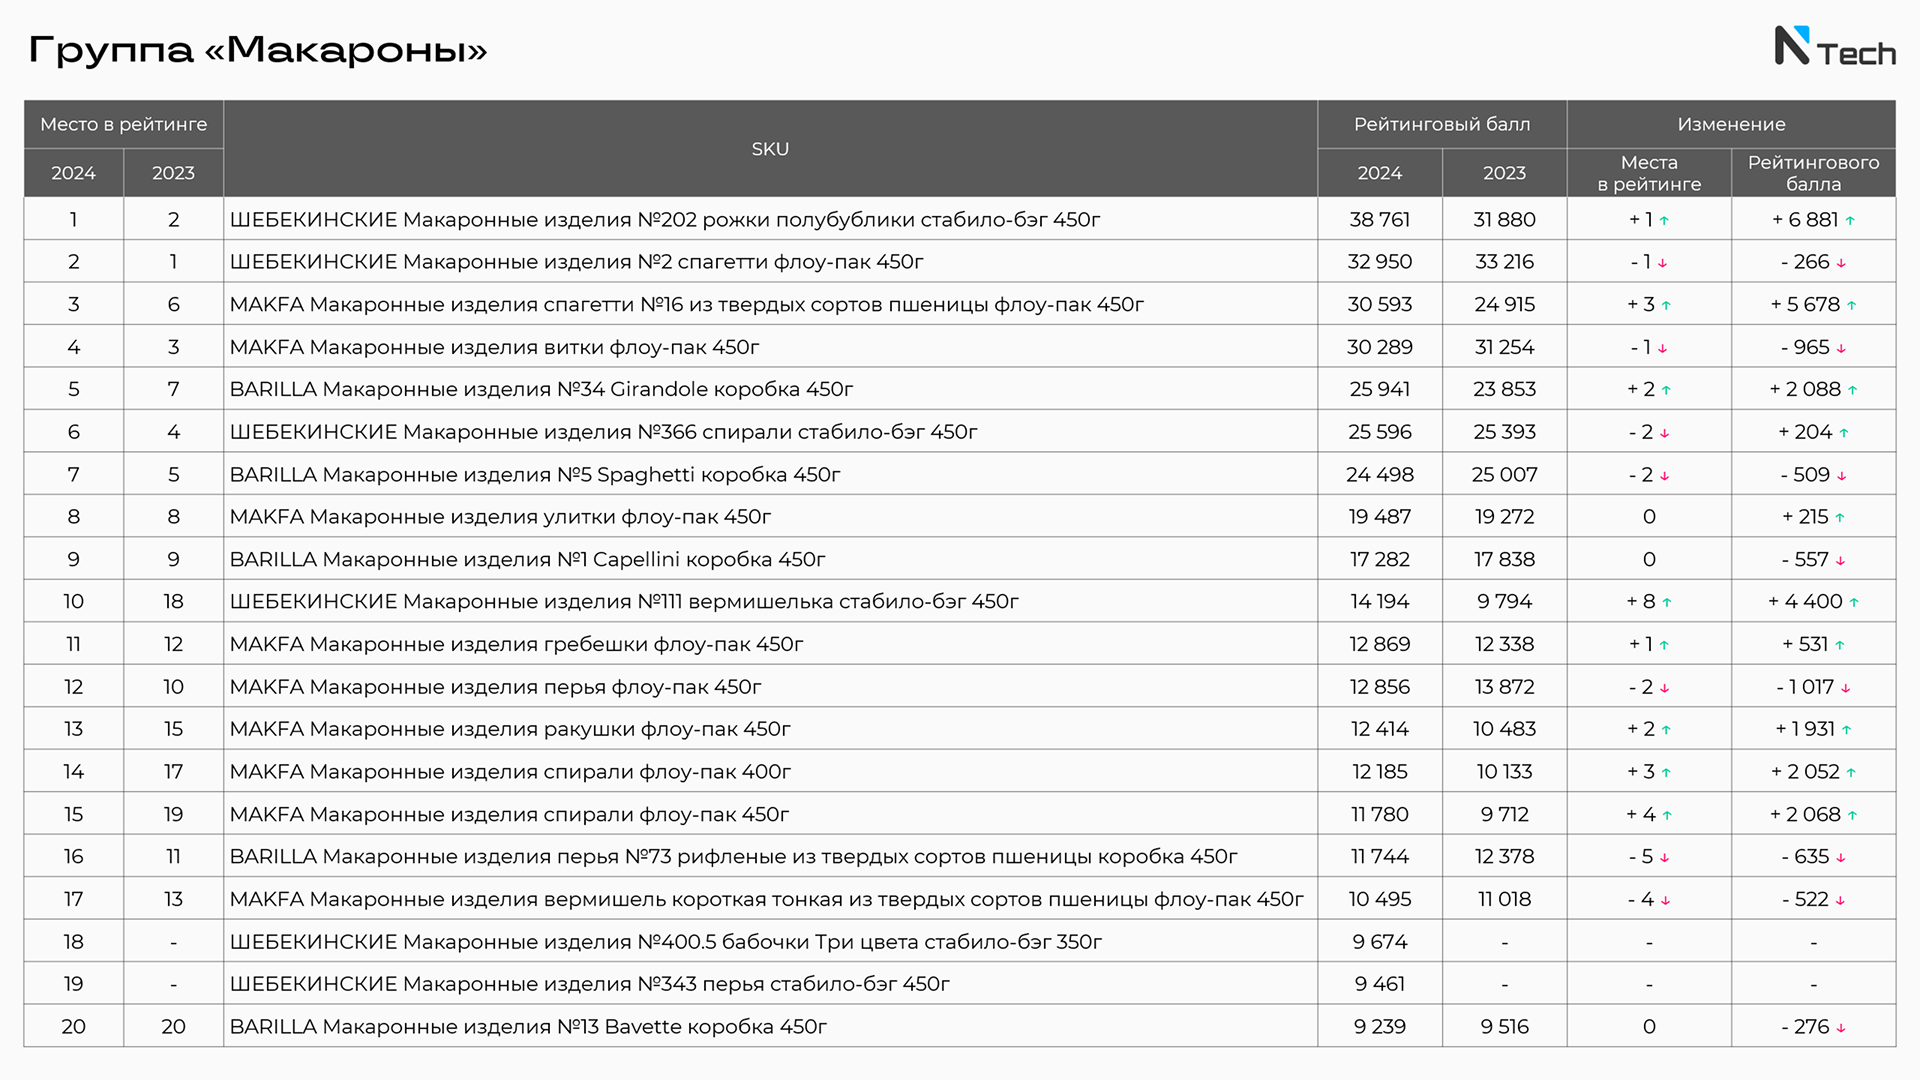Select the ШЕБЕКИНСКИЕ №202 рожки полубублики row
This screenshot has height=1080, width=1920.
coord(960,219)
